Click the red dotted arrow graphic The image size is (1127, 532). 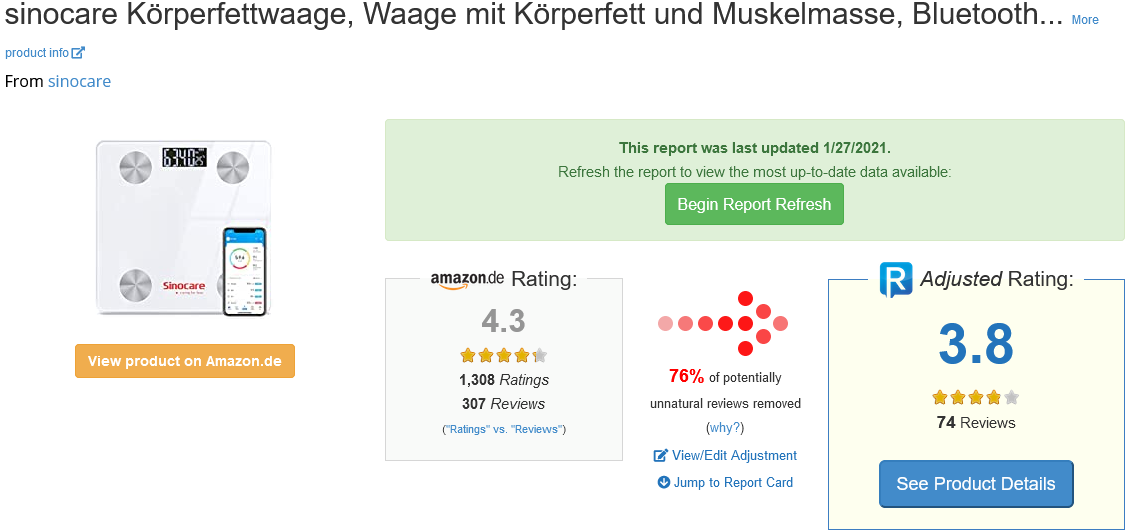(x=723, y=323)
